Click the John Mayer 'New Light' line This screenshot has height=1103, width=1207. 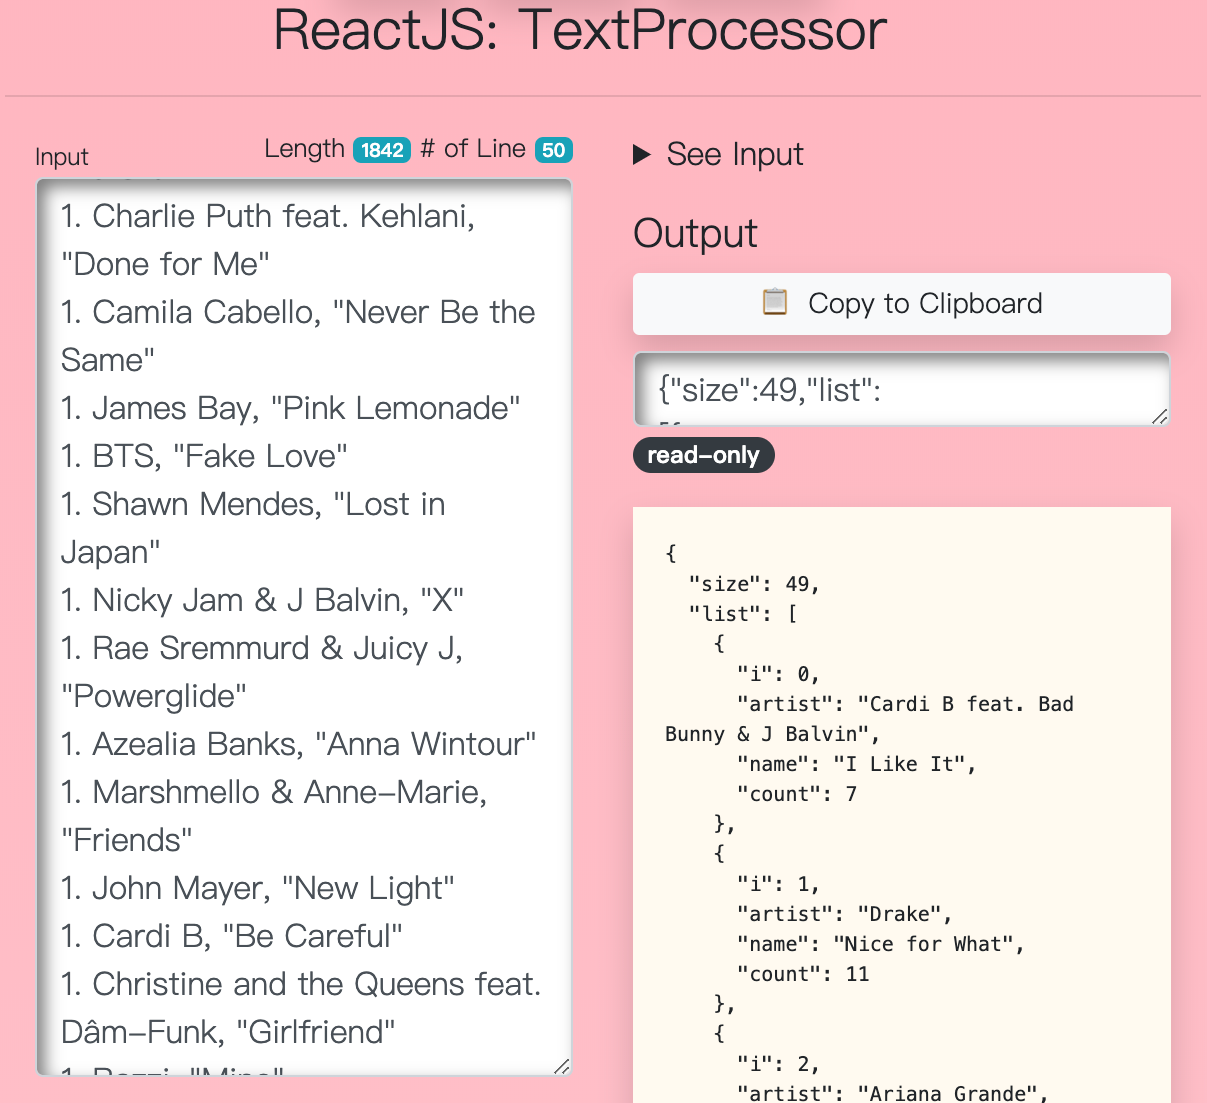(258, 888)
